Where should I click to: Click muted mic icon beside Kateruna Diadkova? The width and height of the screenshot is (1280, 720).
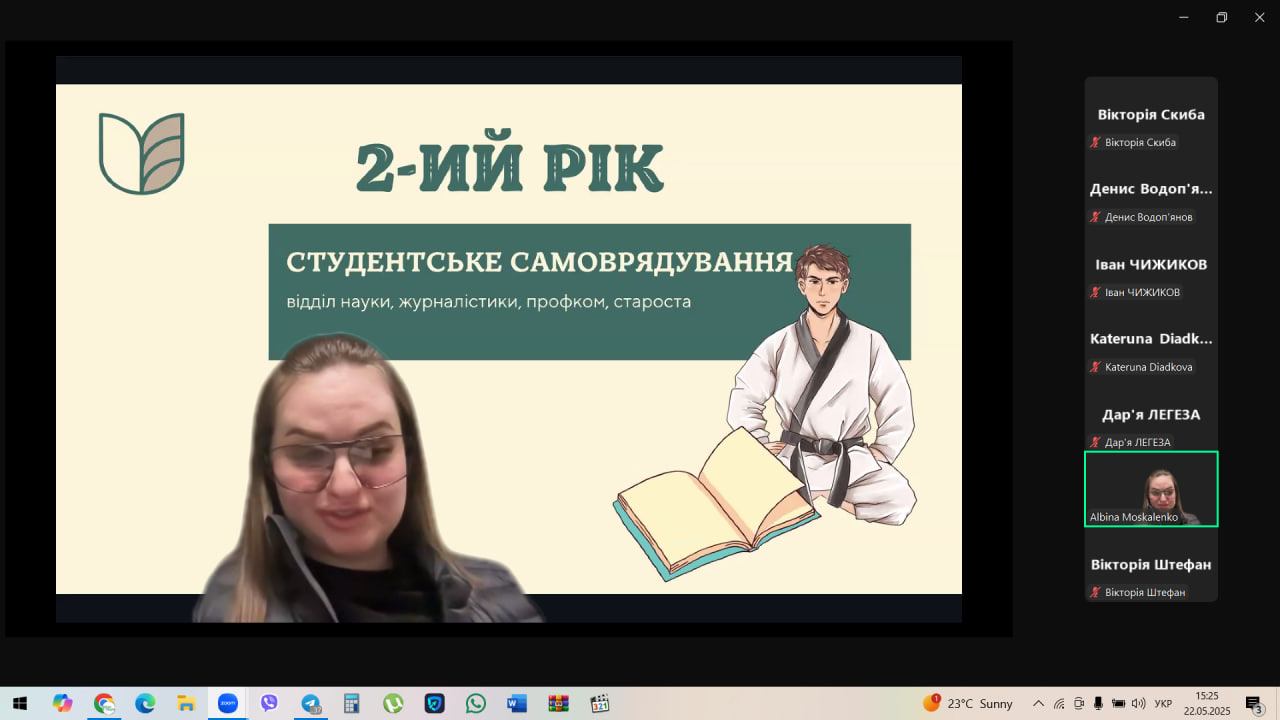click(x=1096, y=367)
